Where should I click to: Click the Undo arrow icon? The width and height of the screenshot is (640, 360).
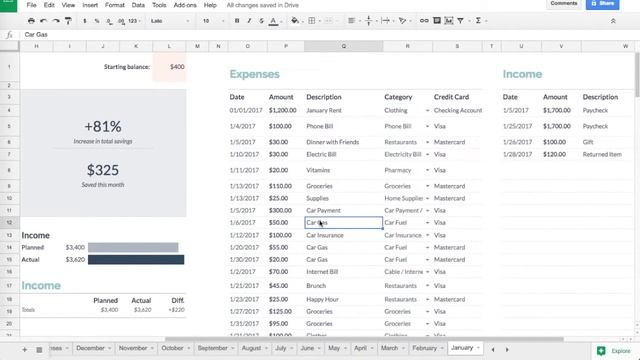[x=43, y=20]
